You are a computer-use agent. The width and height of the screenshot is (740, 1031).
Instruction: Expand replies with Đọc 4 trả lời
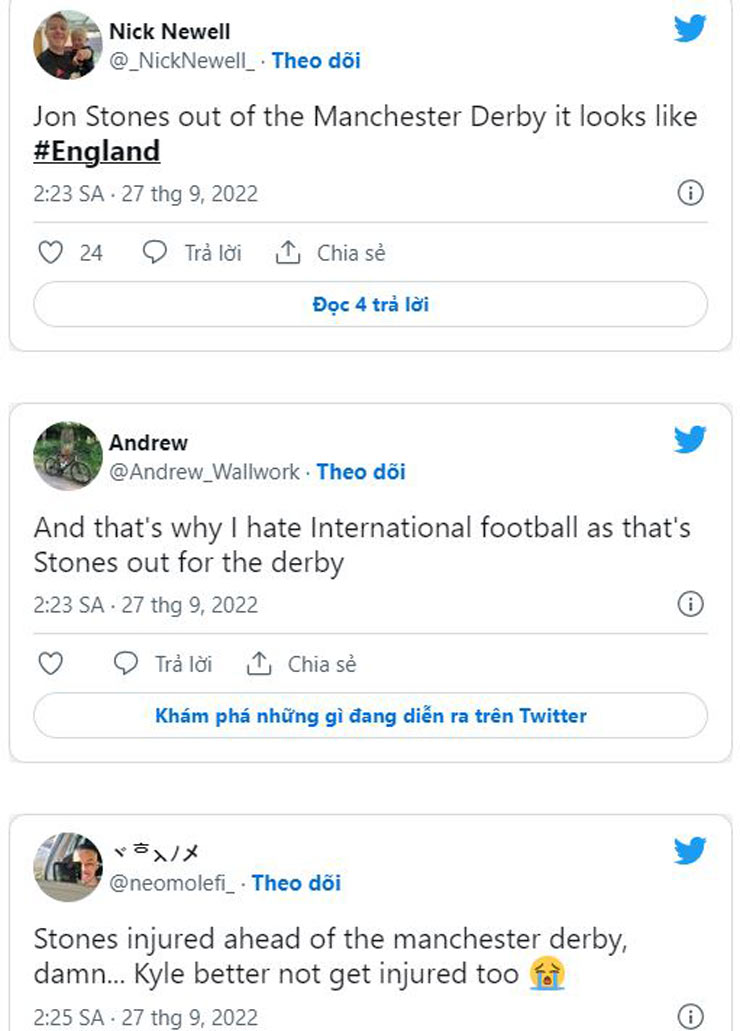coord(370,305)
